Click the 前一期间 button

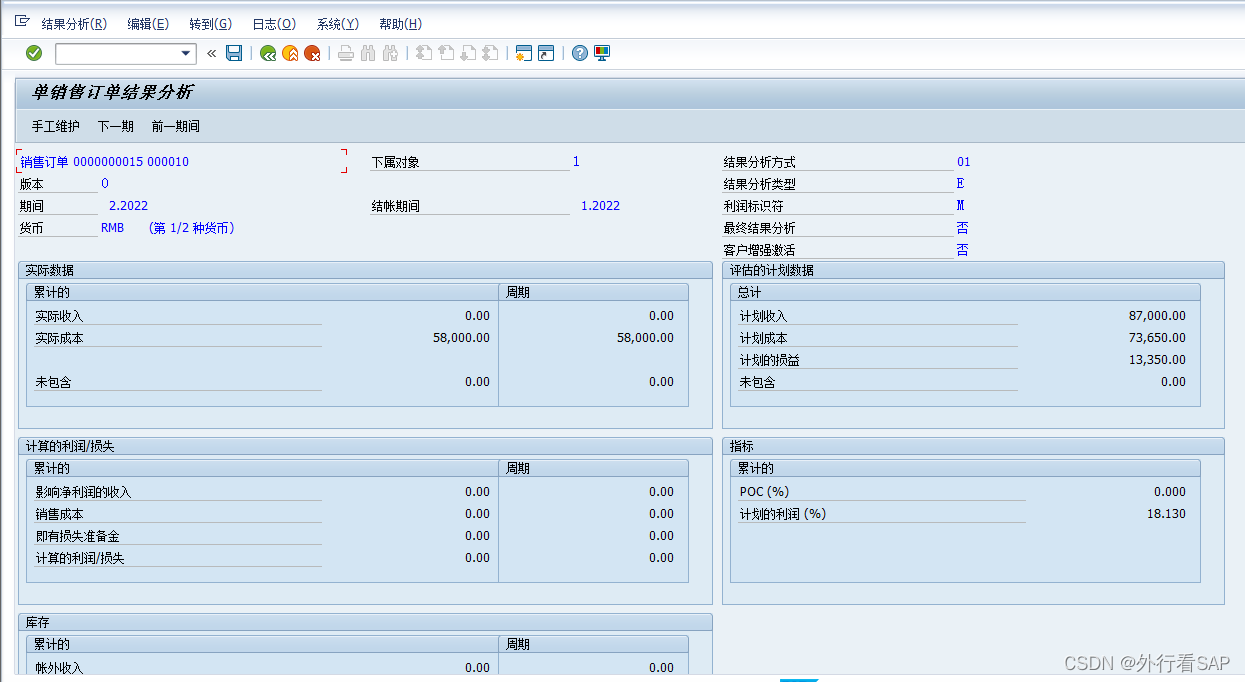coord(176,126)
